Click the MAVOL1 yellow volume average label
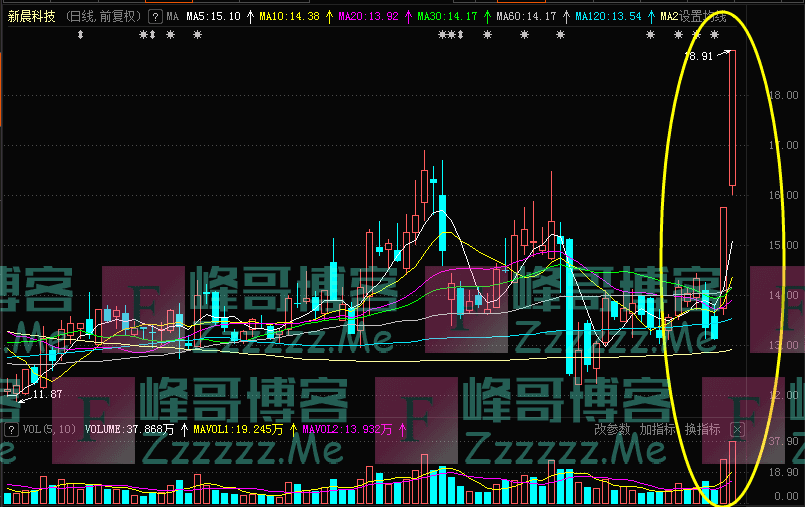This screenshot has height=507, width=805. click(233, 429)
